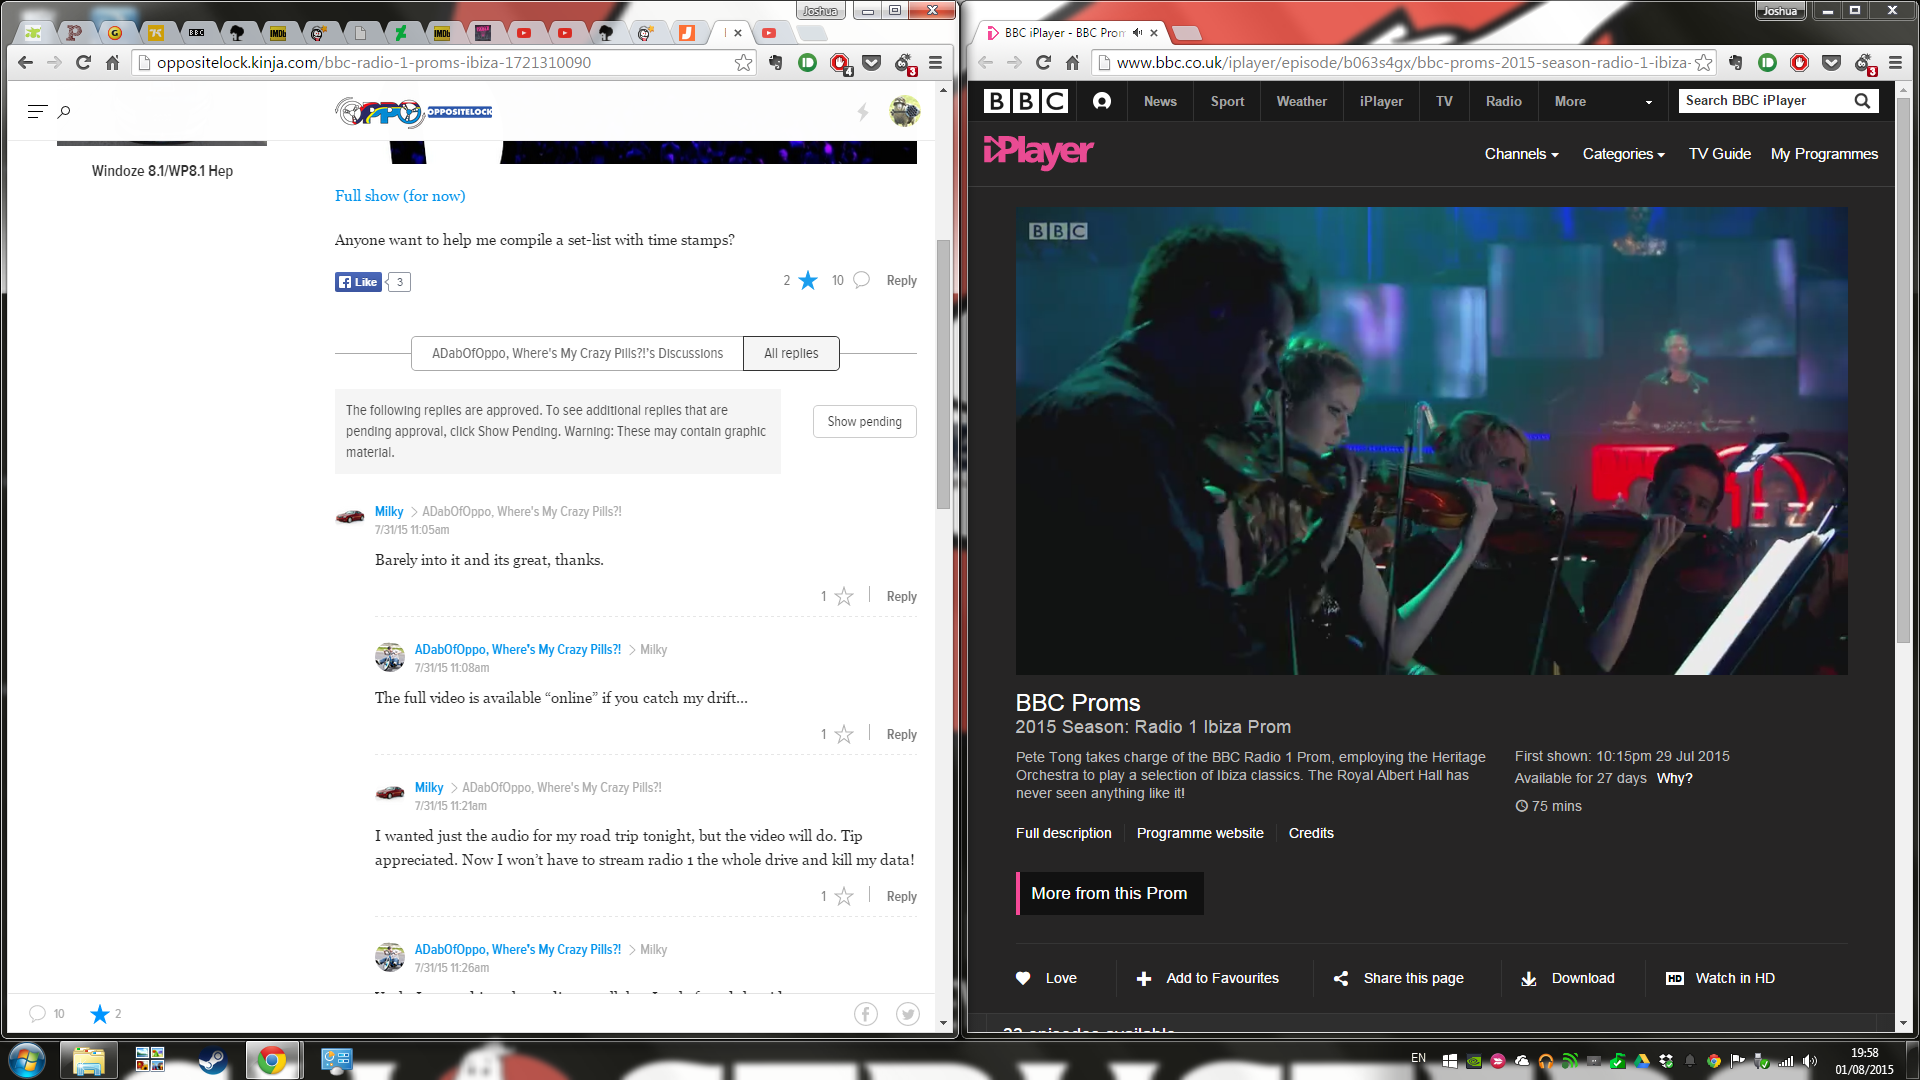Expand the More dropdown in BBC nav
The width and height of the screenshot is (1920, 1080).
pos(1603,101)
